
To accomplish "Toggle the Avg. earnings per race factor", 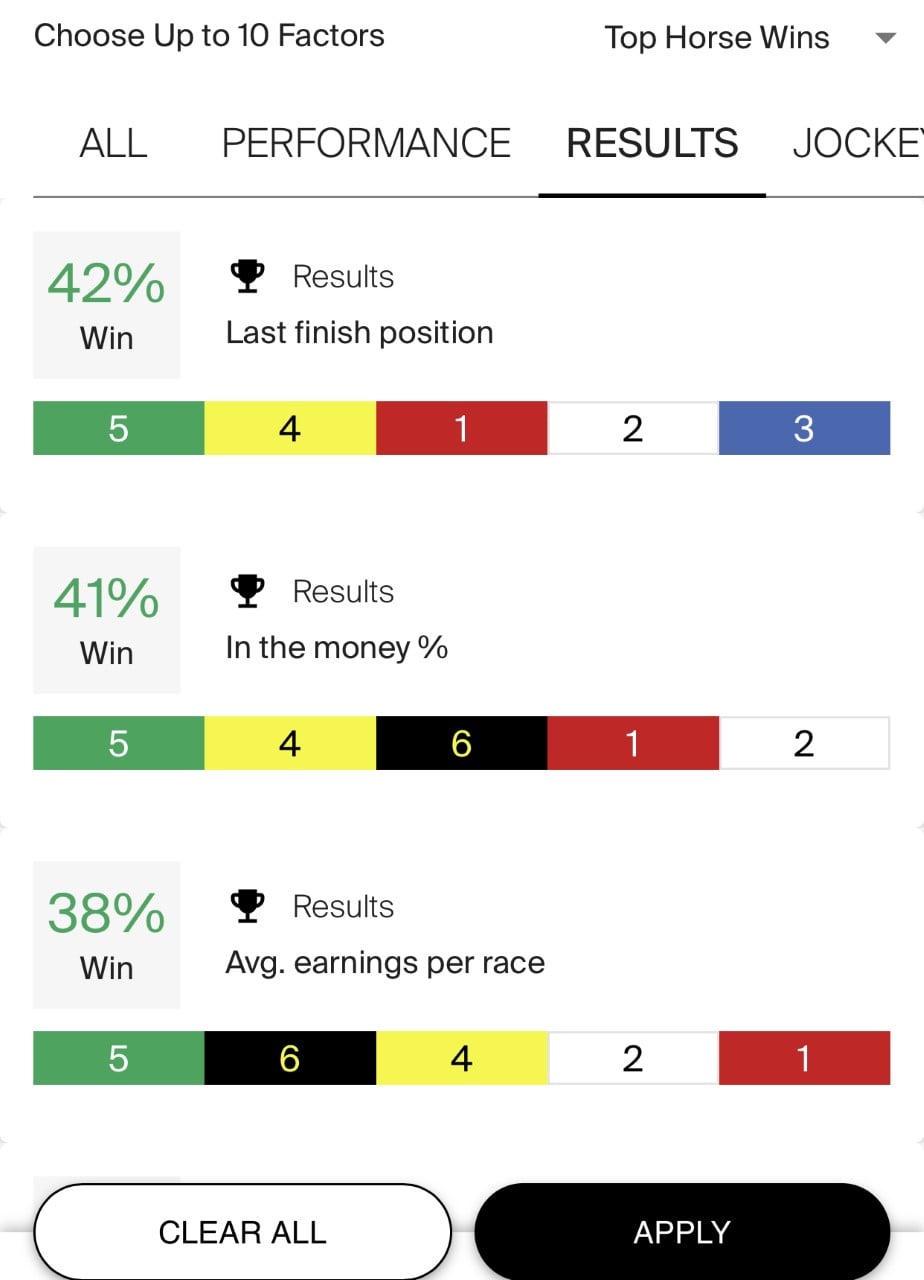I will pyautogui.click(x=384, y=962).
